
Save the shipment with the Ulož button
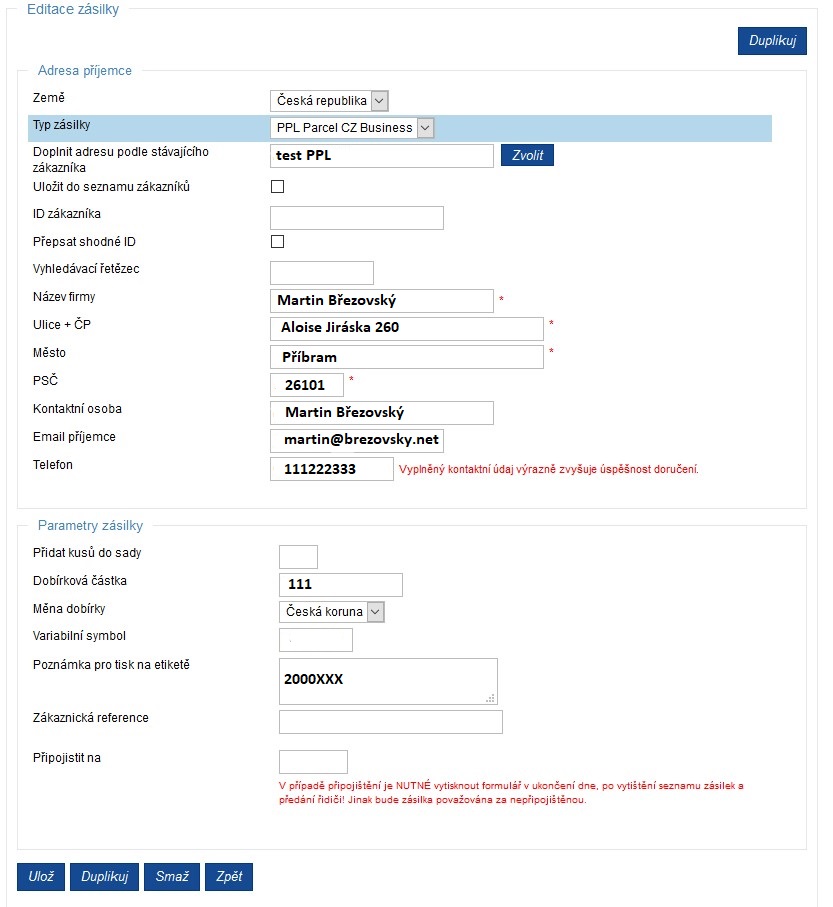click(40, 876)
